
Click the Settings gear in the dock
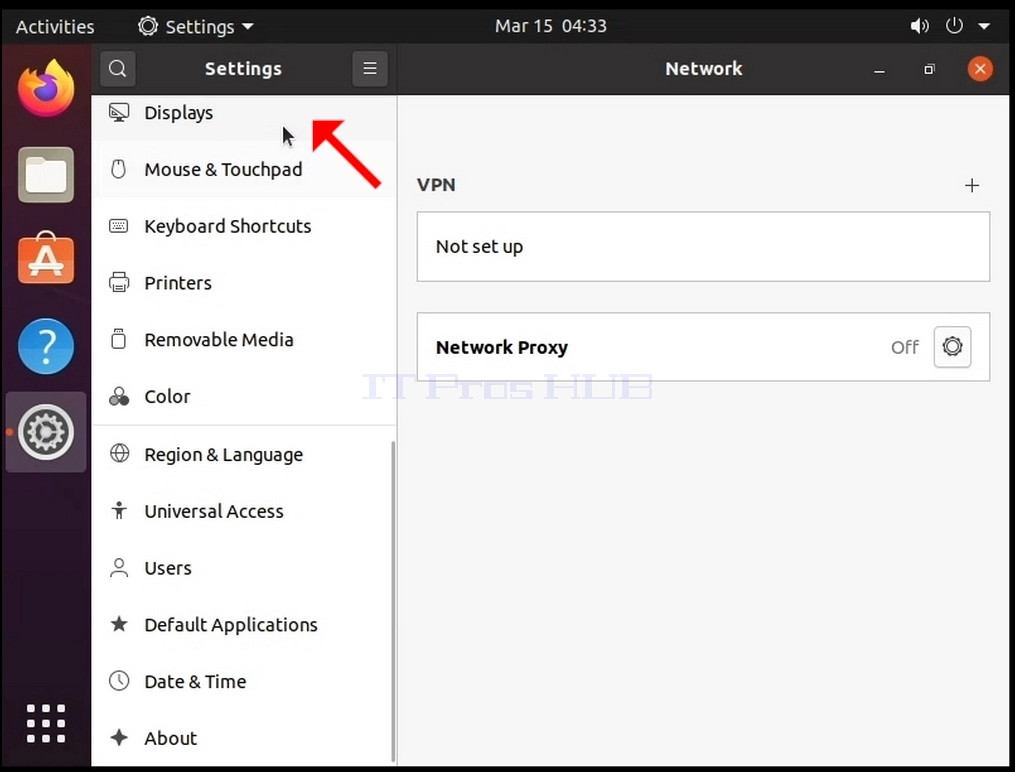coord(46,432)
